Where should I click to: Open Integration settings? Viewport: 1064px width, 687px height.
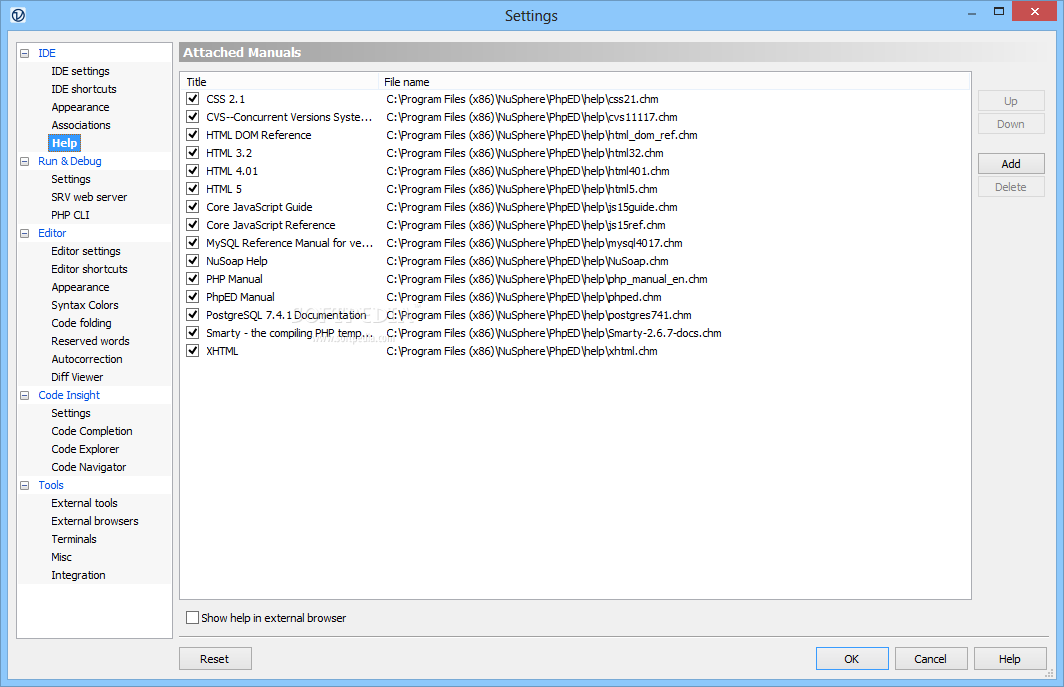78,575
